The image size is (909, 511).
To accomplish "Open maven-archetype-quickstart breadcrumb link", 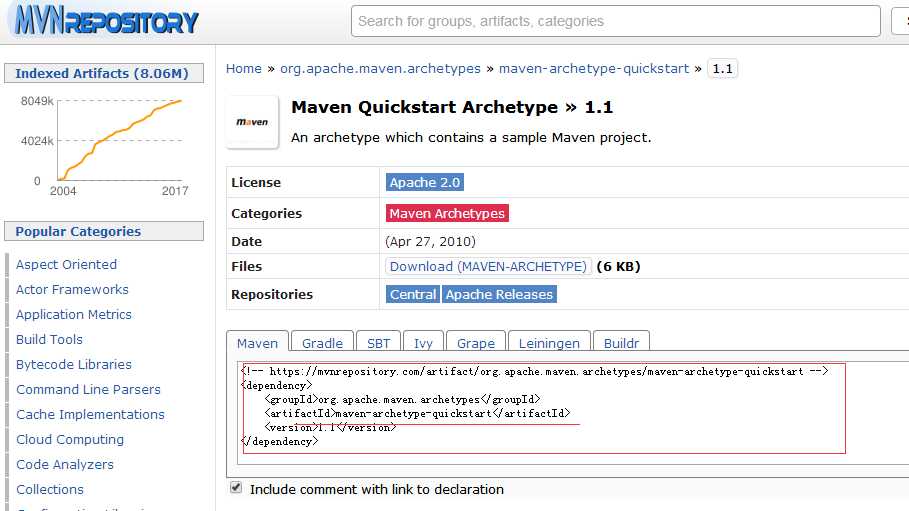I will point(594,68).
